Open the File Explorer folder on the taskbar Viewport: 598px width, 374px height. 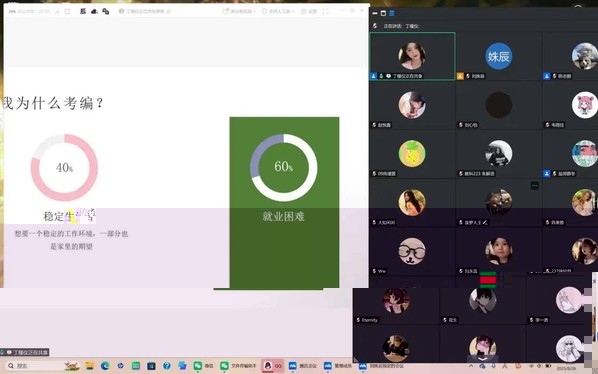[90, 366]
